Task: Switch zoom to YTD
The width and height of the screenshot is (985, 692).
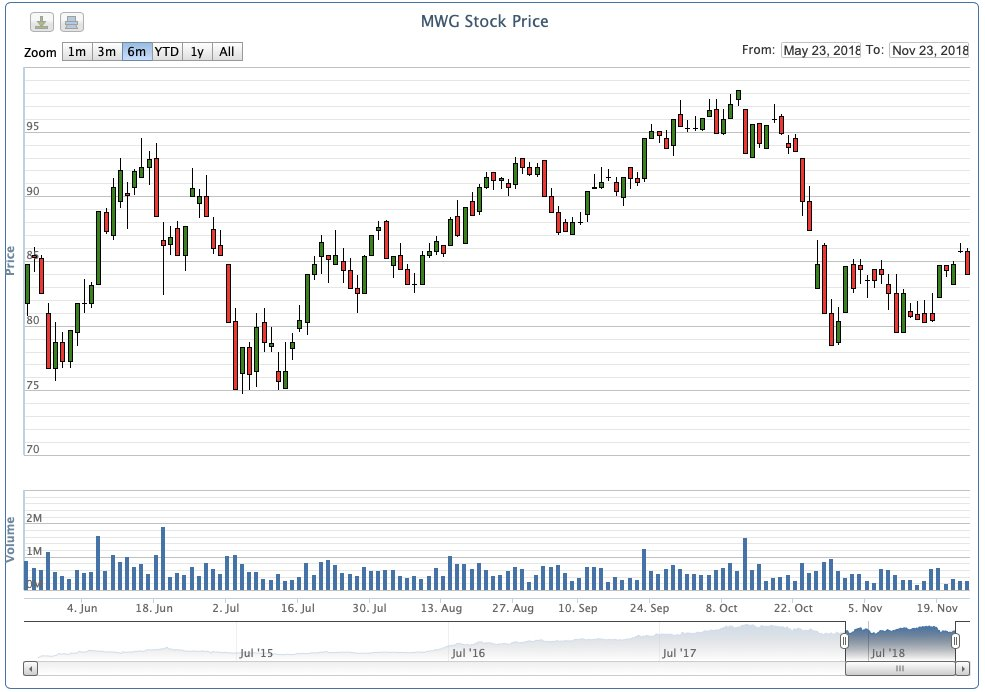Action: pos(167,52)
